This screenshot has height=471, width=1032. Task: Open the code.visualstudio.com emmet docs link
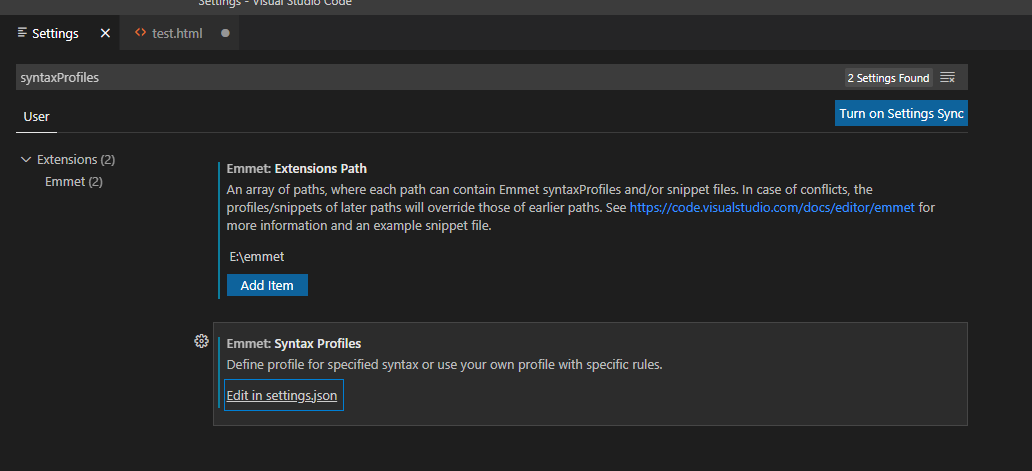(x=772, y=207)
